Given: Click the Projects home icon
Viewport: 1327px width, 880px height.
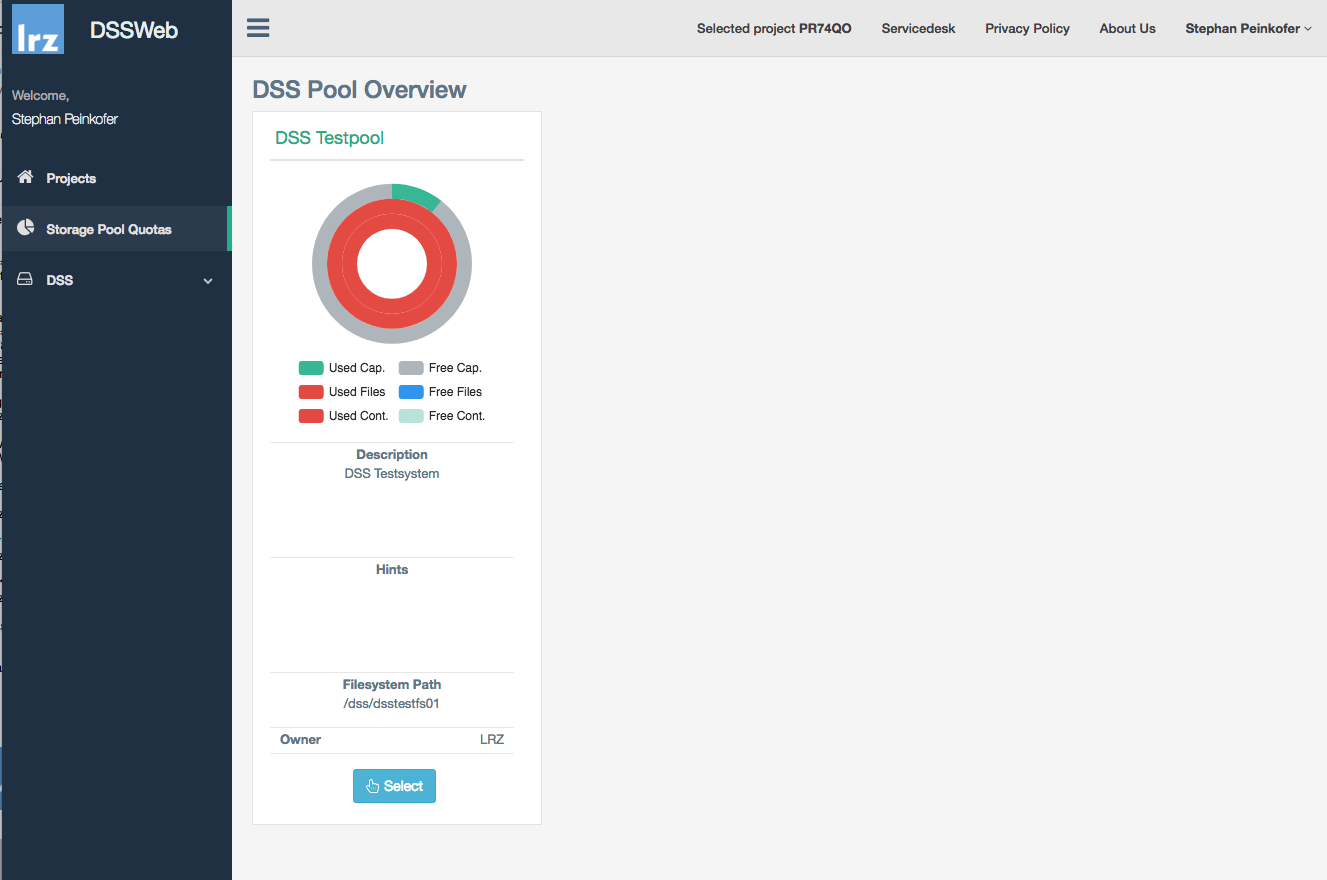Looking at the screenshot, I should [26, 178].
